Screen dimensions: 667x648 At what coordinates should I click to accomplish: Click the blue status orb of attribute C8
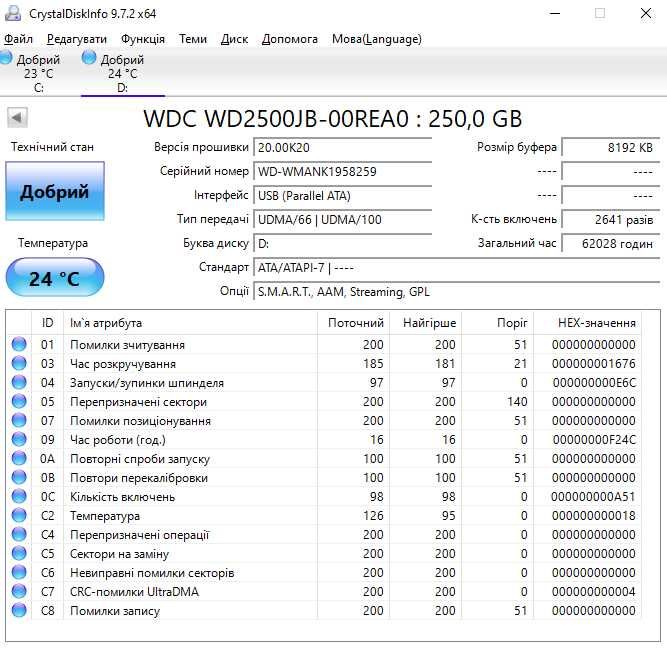19,610
